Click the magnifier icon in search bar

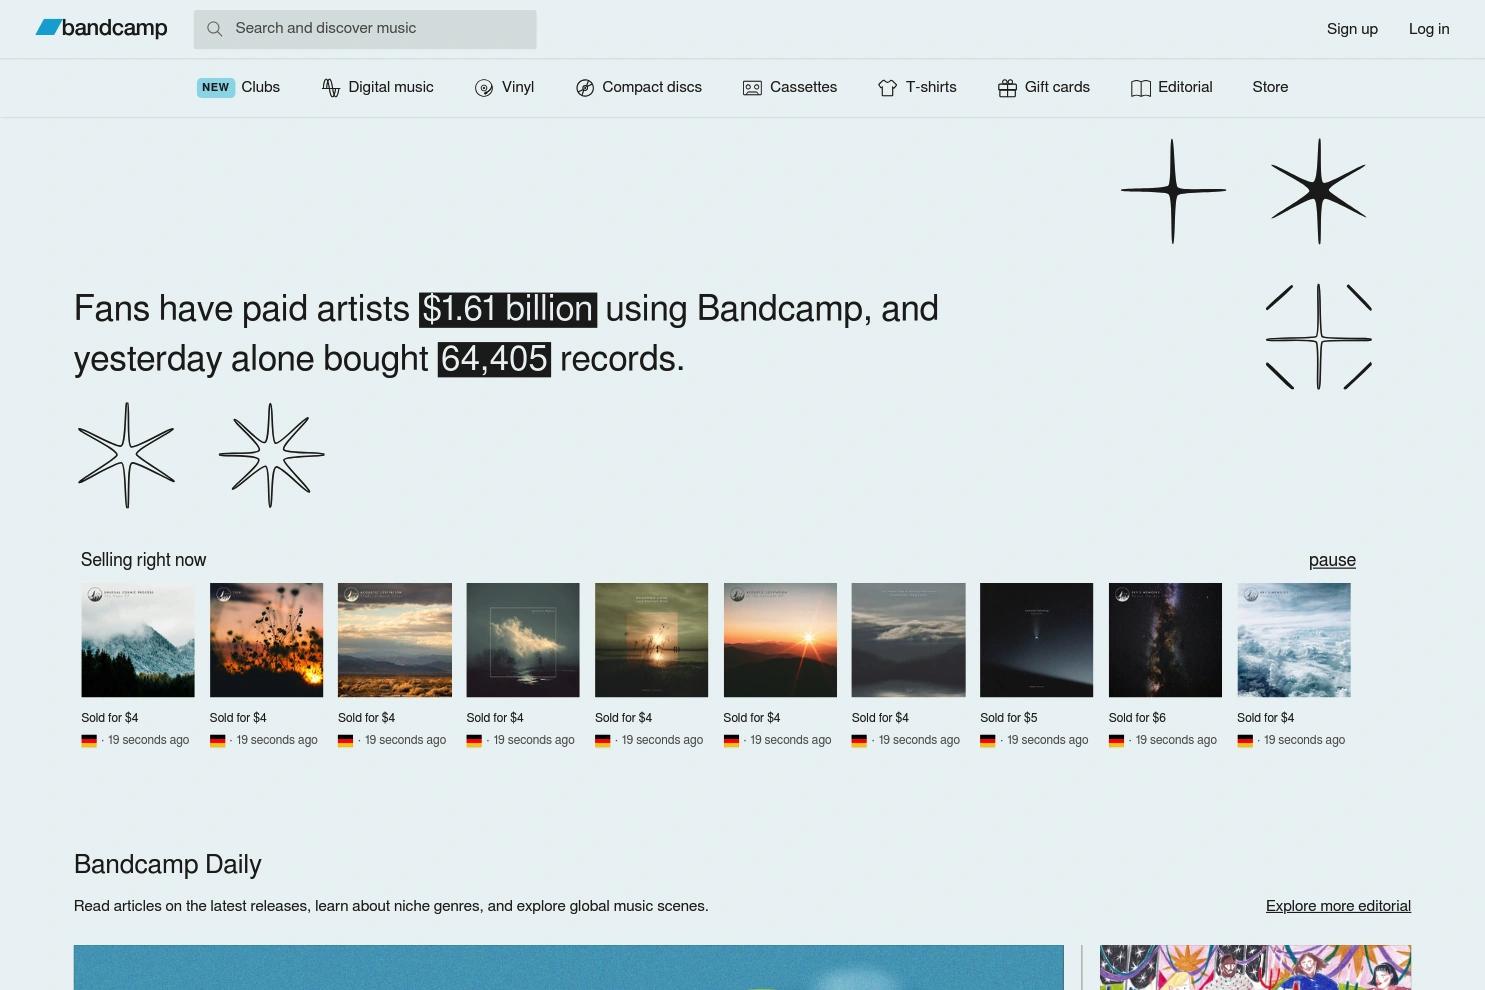[x=214, y=29]
